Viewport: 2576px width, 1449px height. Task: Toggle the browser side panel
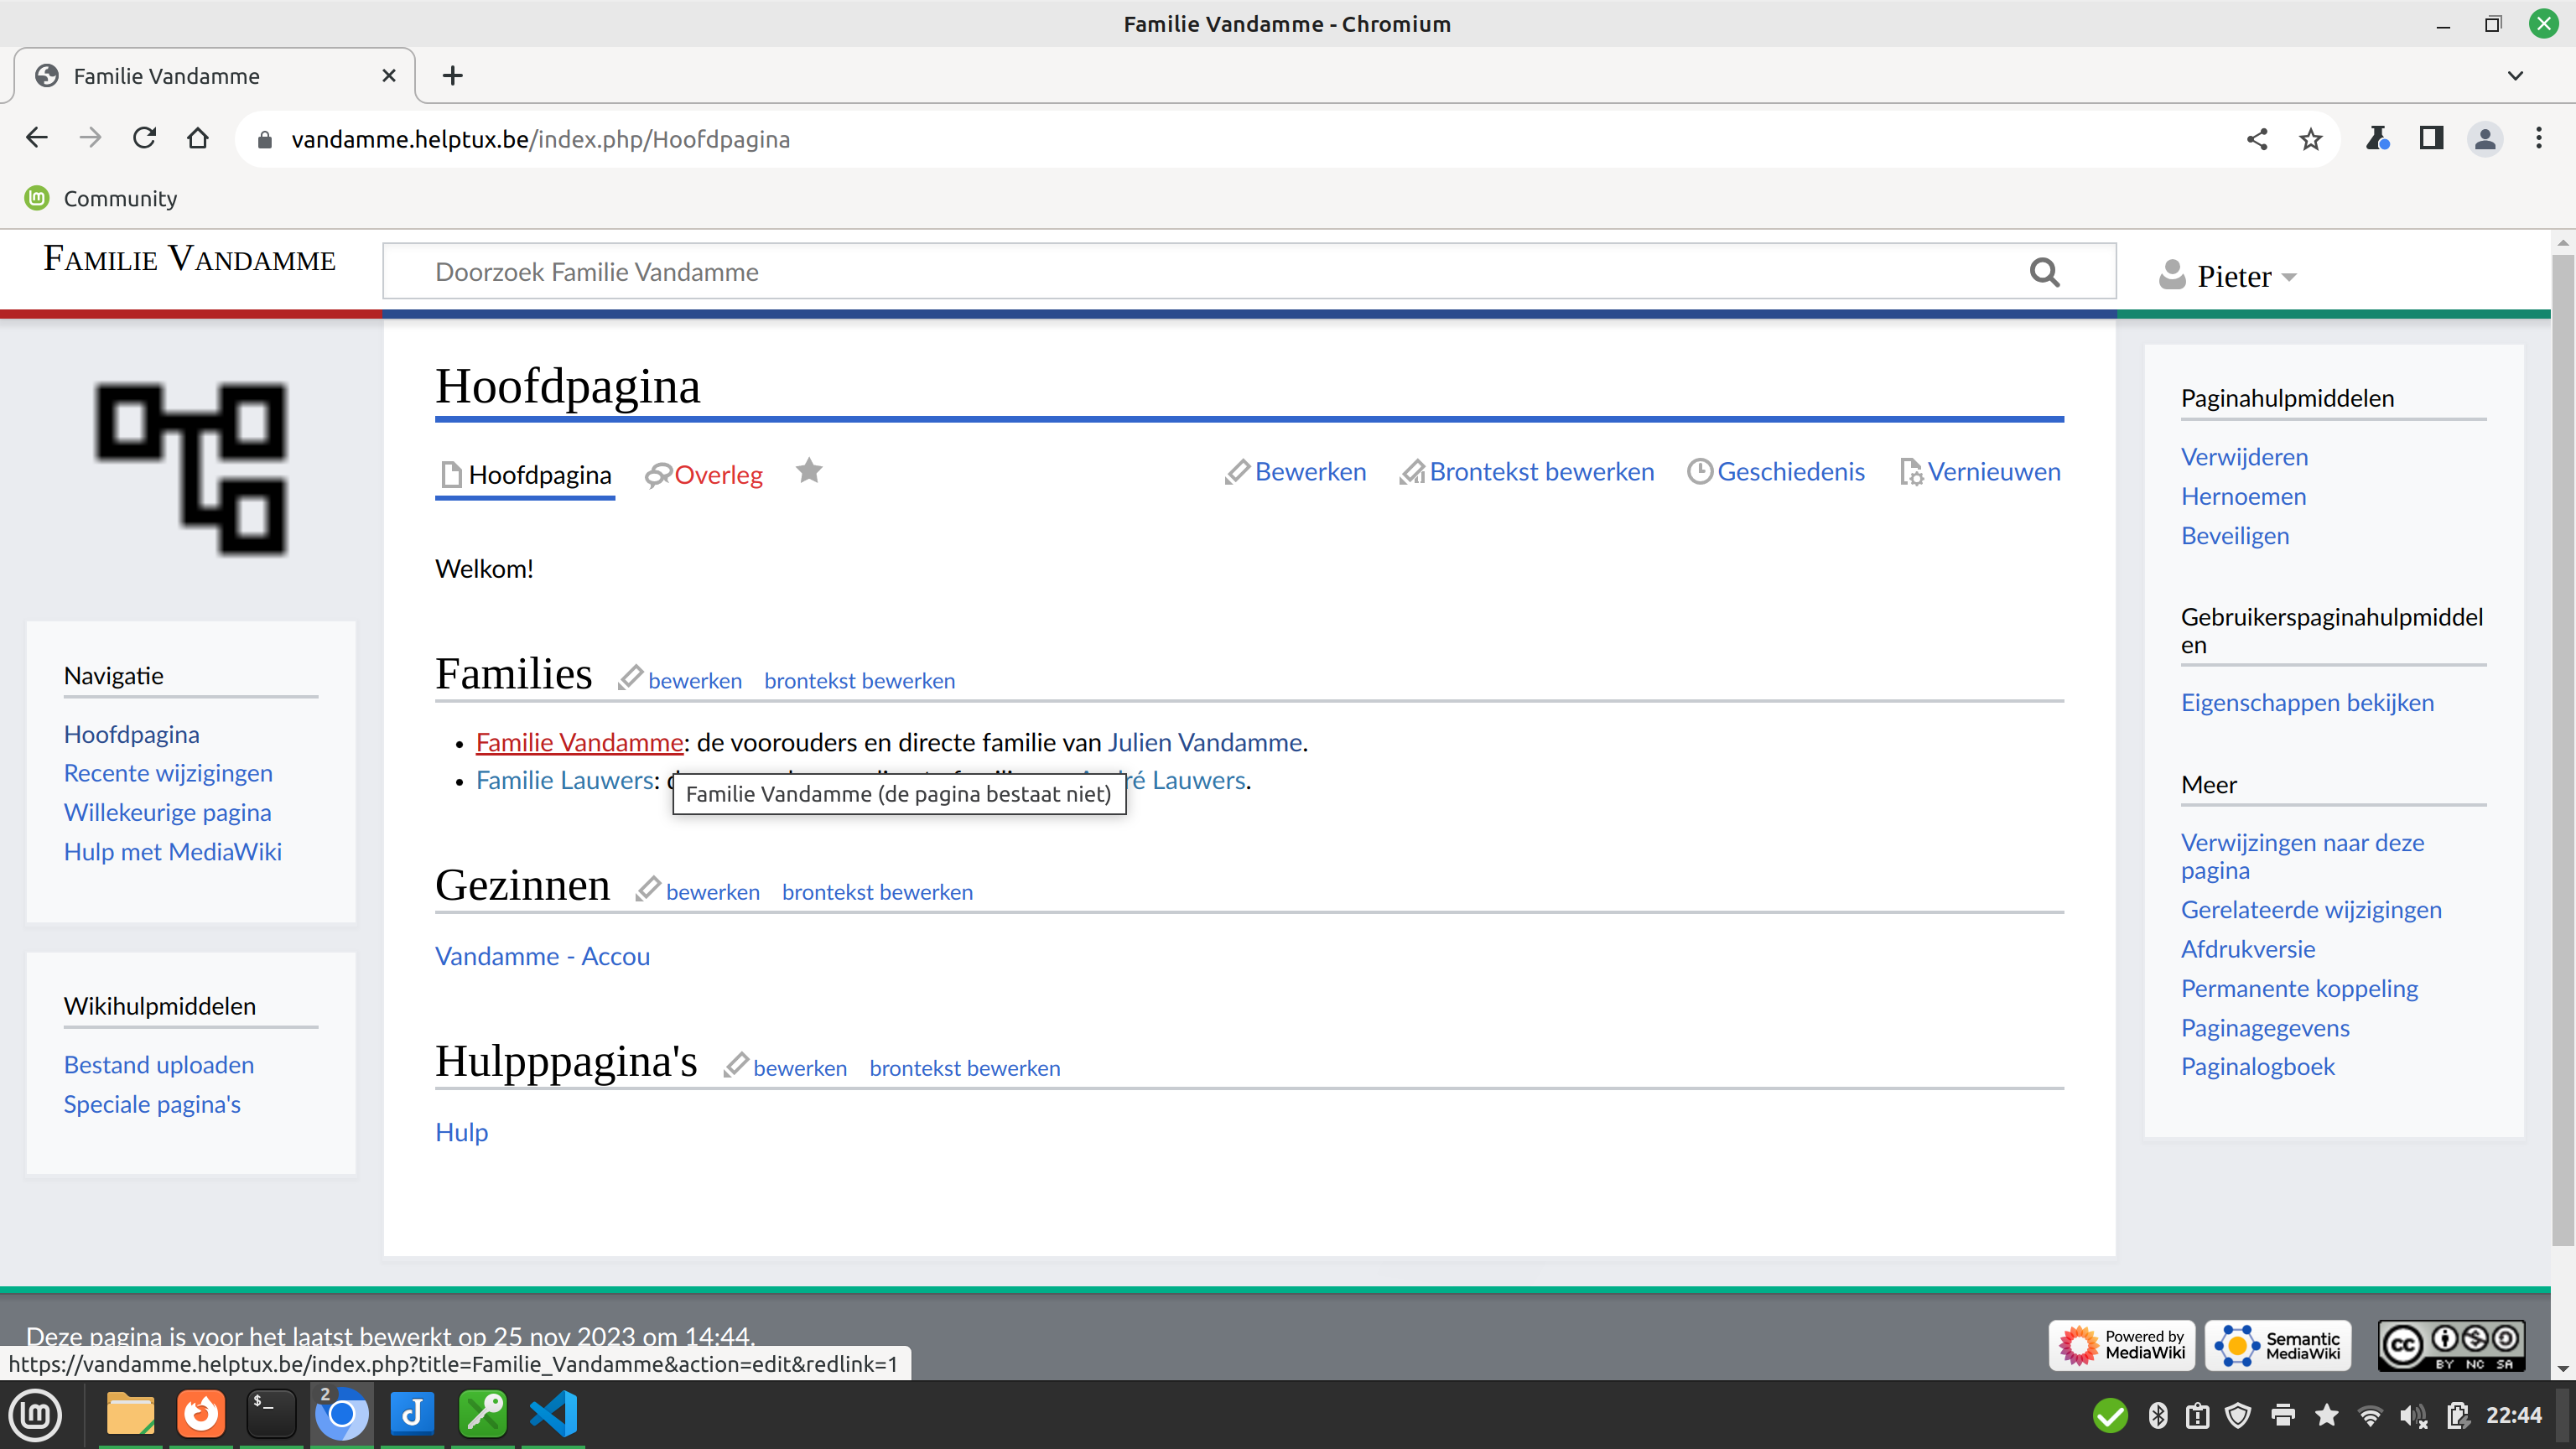[x=2431, y=138]
